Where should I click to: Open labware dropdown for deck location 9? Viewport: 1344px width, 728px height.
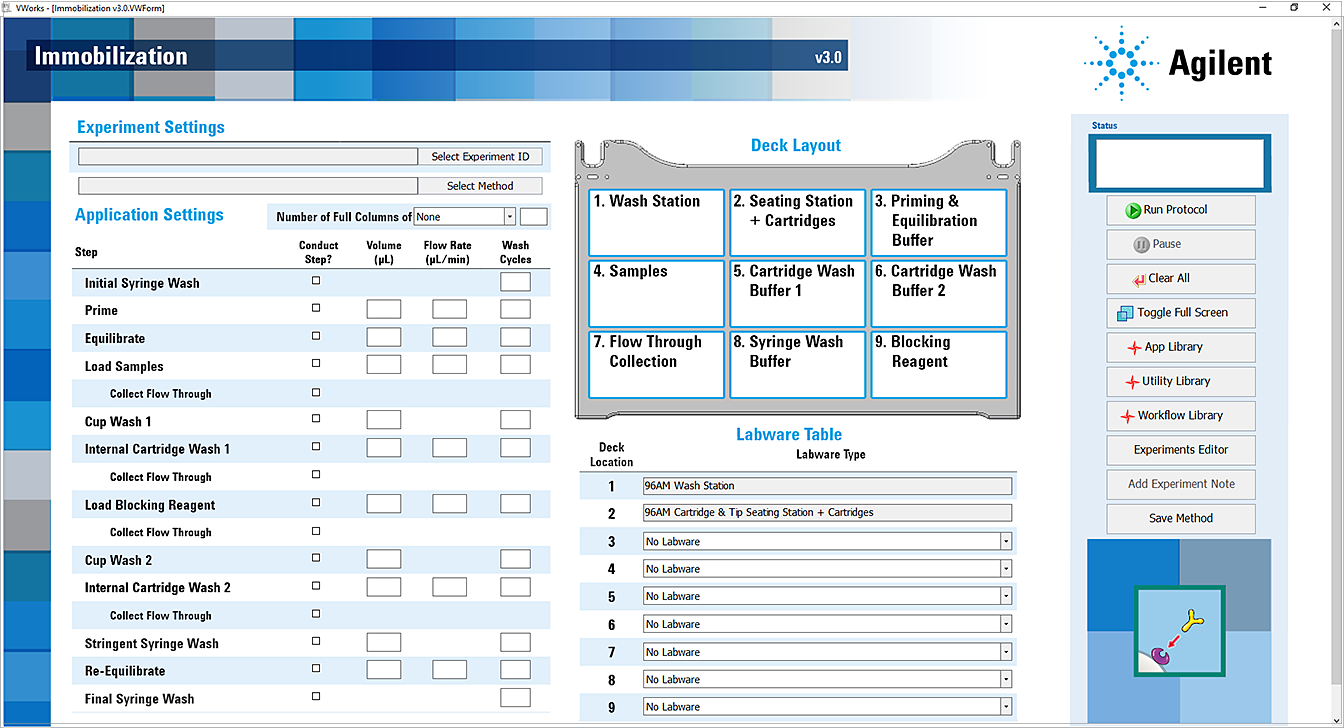pyautogui.click(x=1006, y=707)
